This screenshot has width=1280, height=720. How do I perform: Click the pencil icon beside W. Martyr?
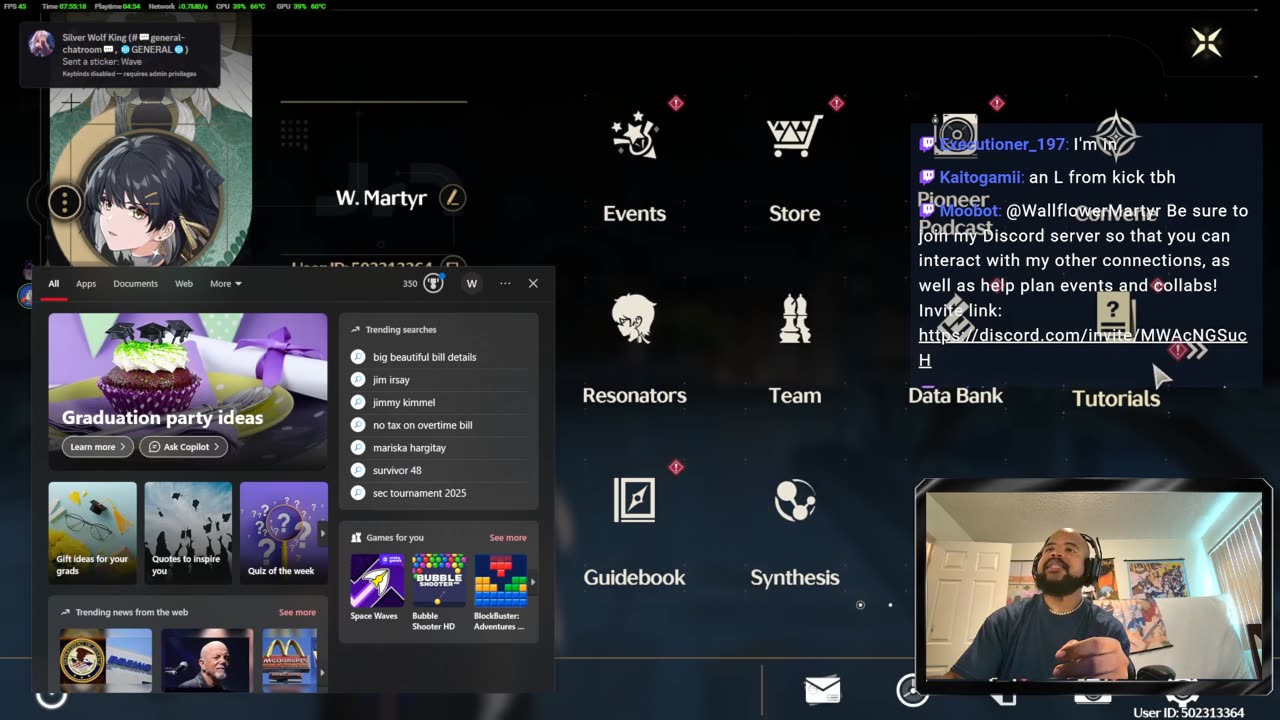coord(453,198)
